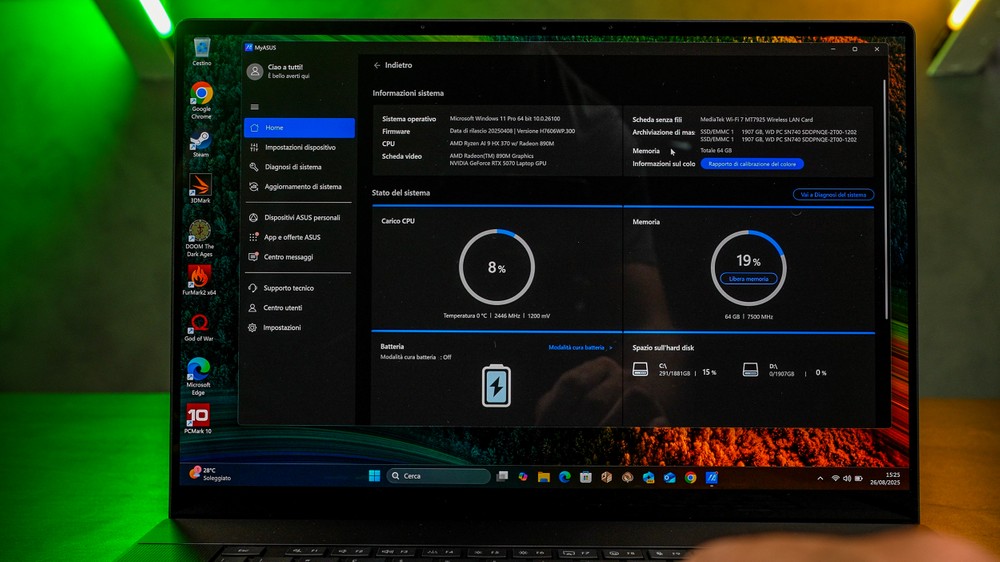Select Home in the MyASUS sidebar
1000x562 pixels.
(299, 128)
